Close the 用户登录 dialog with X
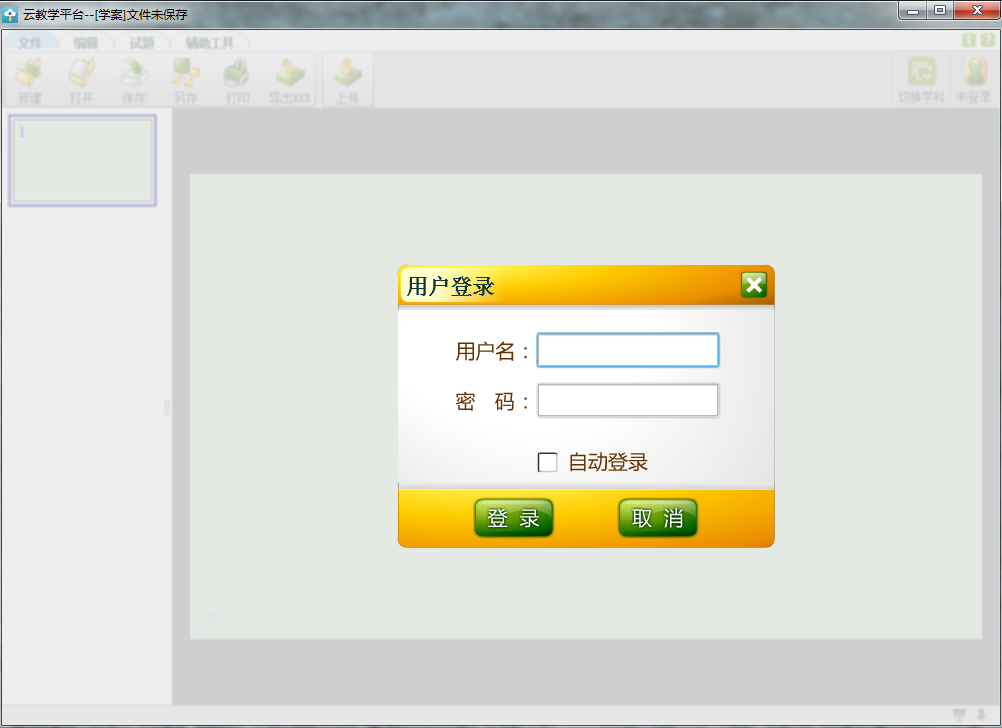Image resolution: width=1002 pixels, height=728 pixels. 754,285
